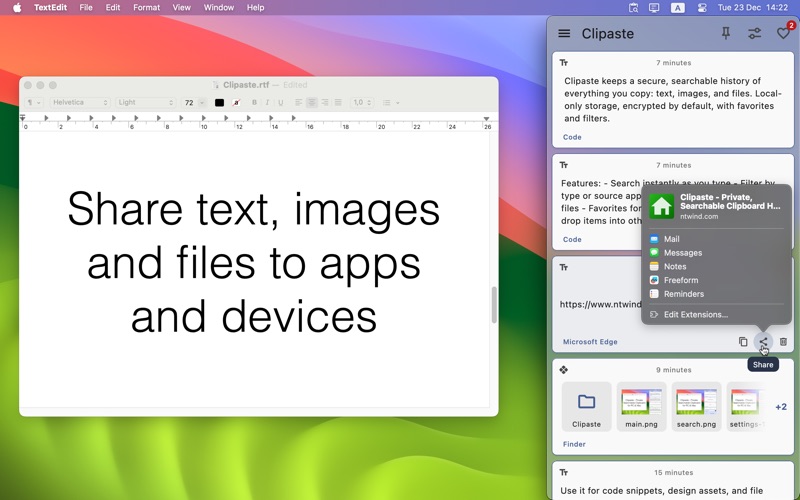Click the document heading text in TextEdit
800x500 pixels.
point(254,262)
